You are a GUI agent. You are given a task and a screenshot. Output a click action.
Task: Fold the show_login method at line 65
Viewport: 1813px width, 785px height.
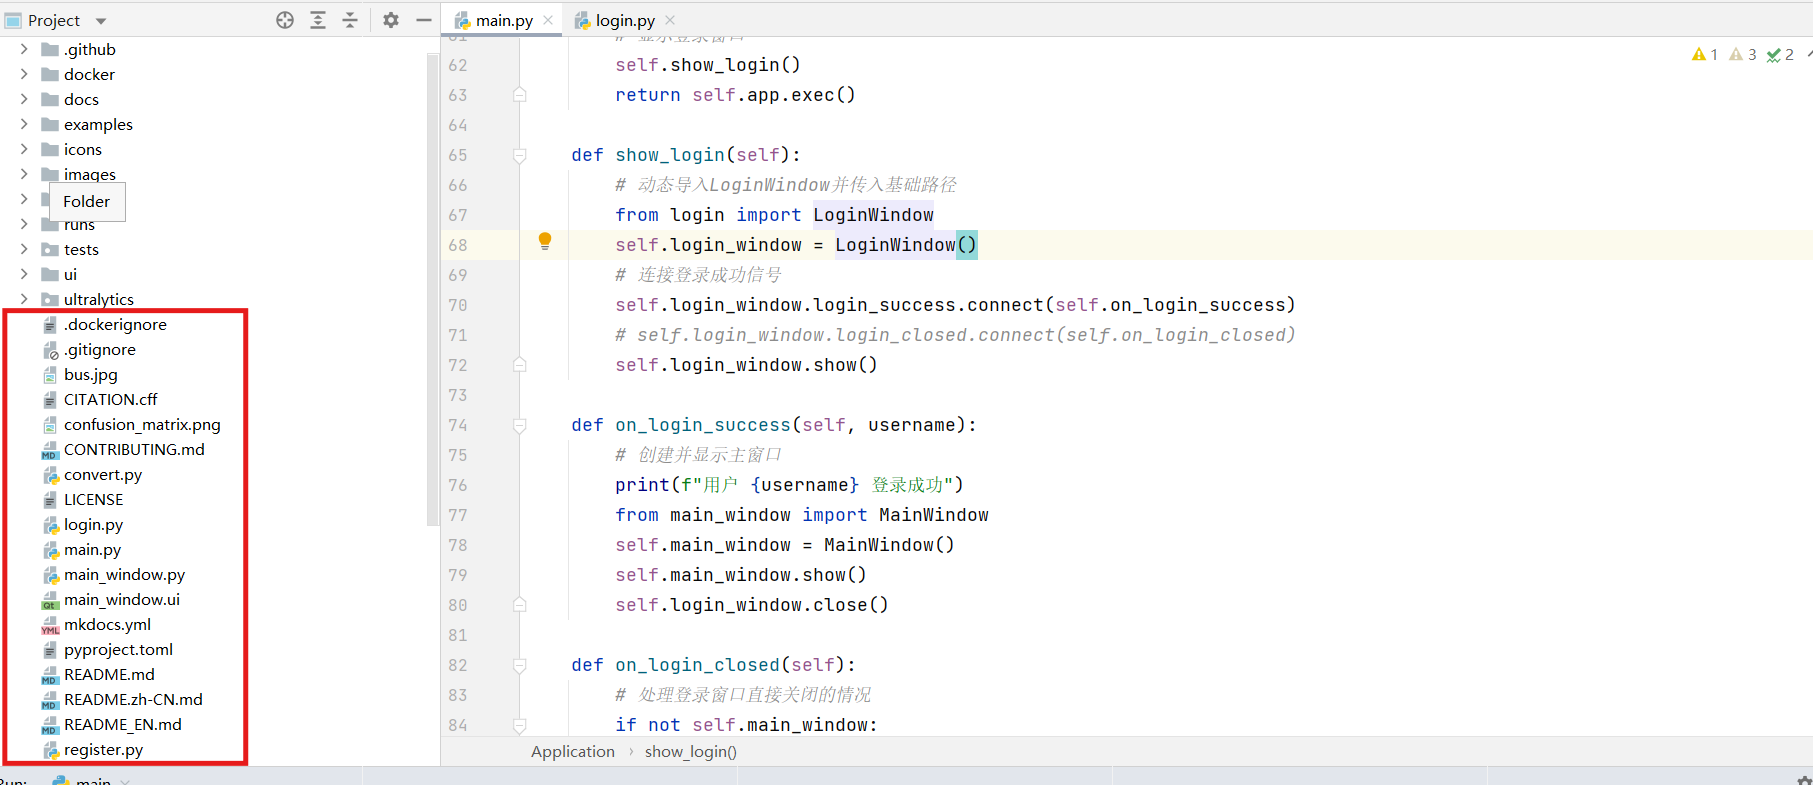click(520, 155)
